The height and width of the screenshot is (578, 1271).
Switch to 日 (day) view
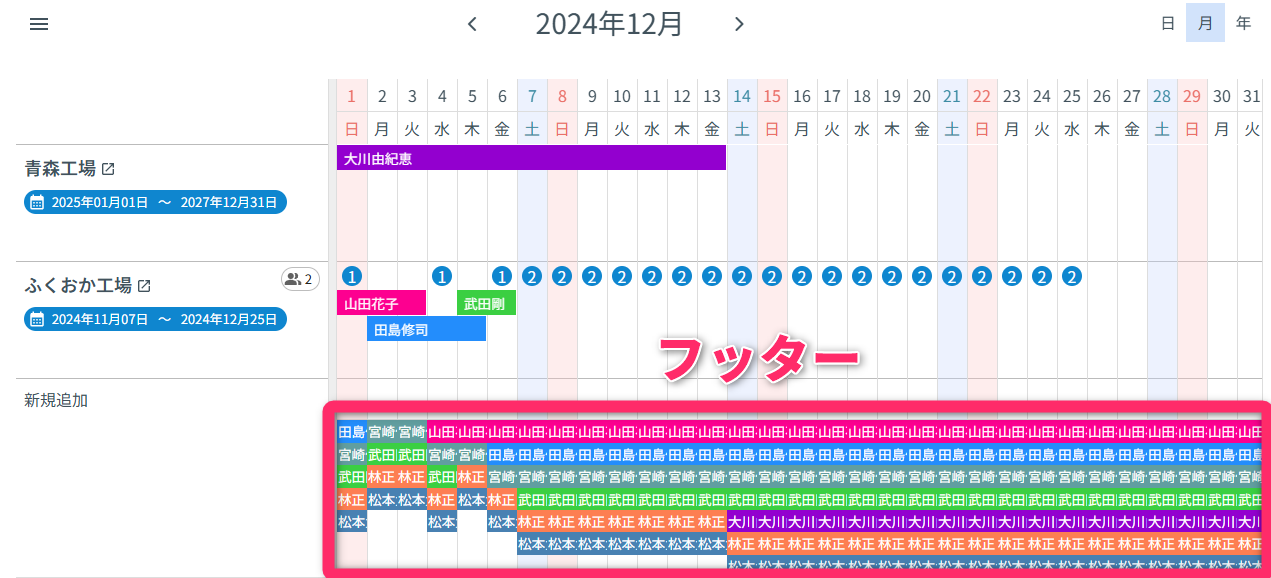(x=1166, y=22)
